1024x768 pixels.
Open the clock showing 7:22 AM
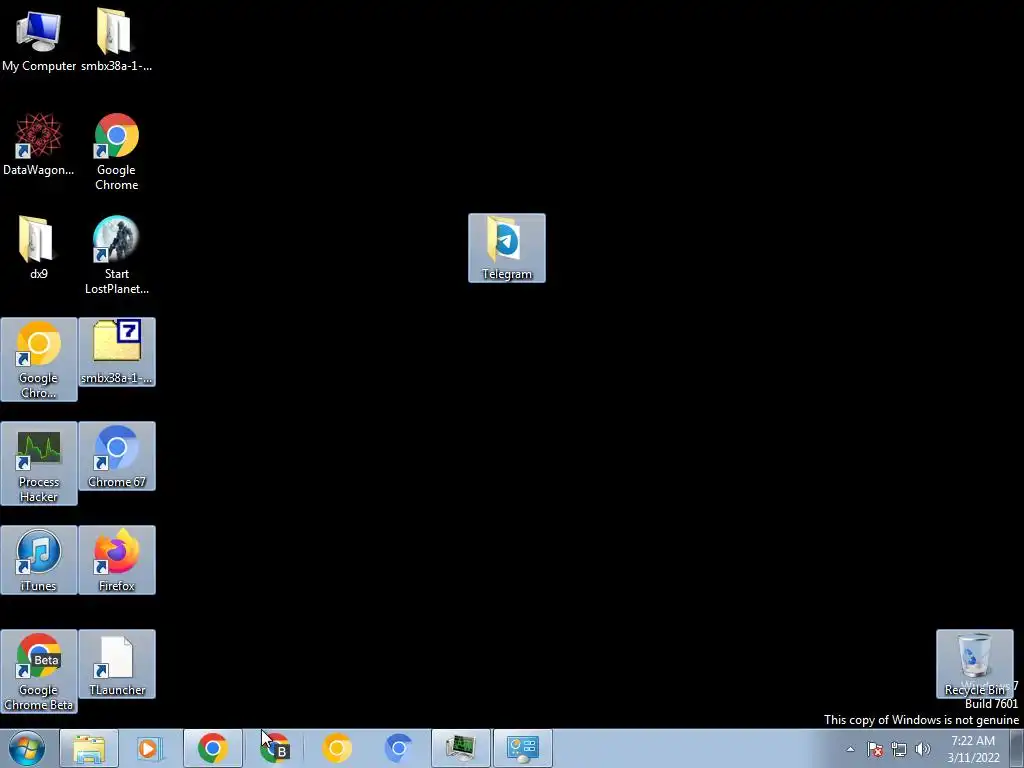(973, 749)
